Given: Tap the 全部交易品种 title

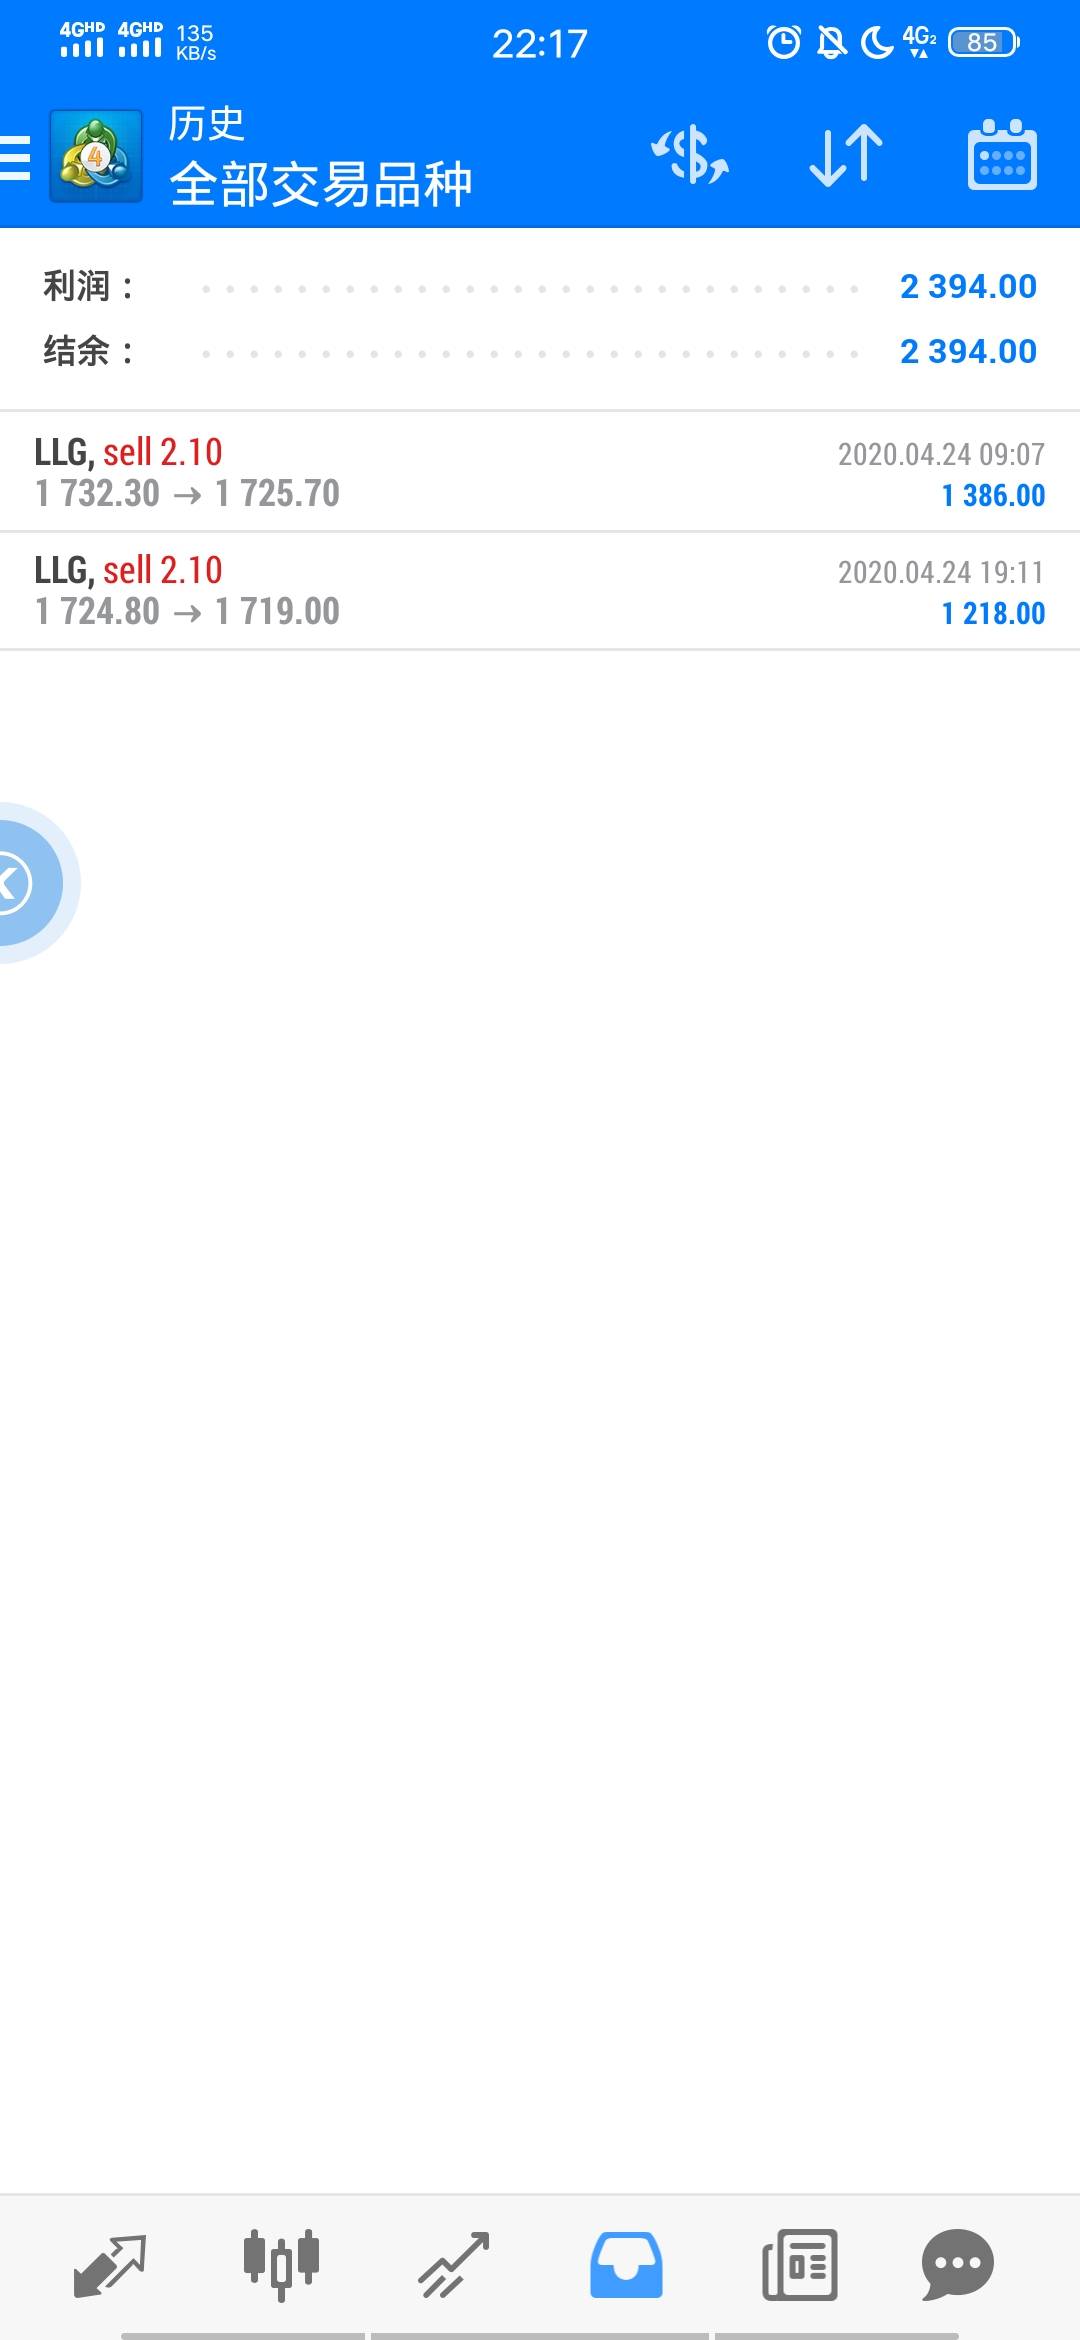Looking at the screenshot, I should (x=321, y=185).
